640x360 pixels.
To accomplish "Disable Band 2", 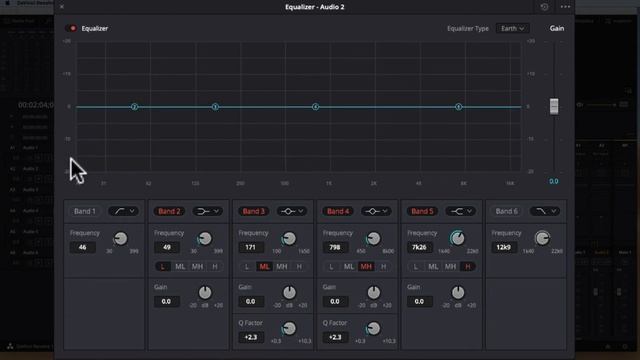I will pos(169,211).
